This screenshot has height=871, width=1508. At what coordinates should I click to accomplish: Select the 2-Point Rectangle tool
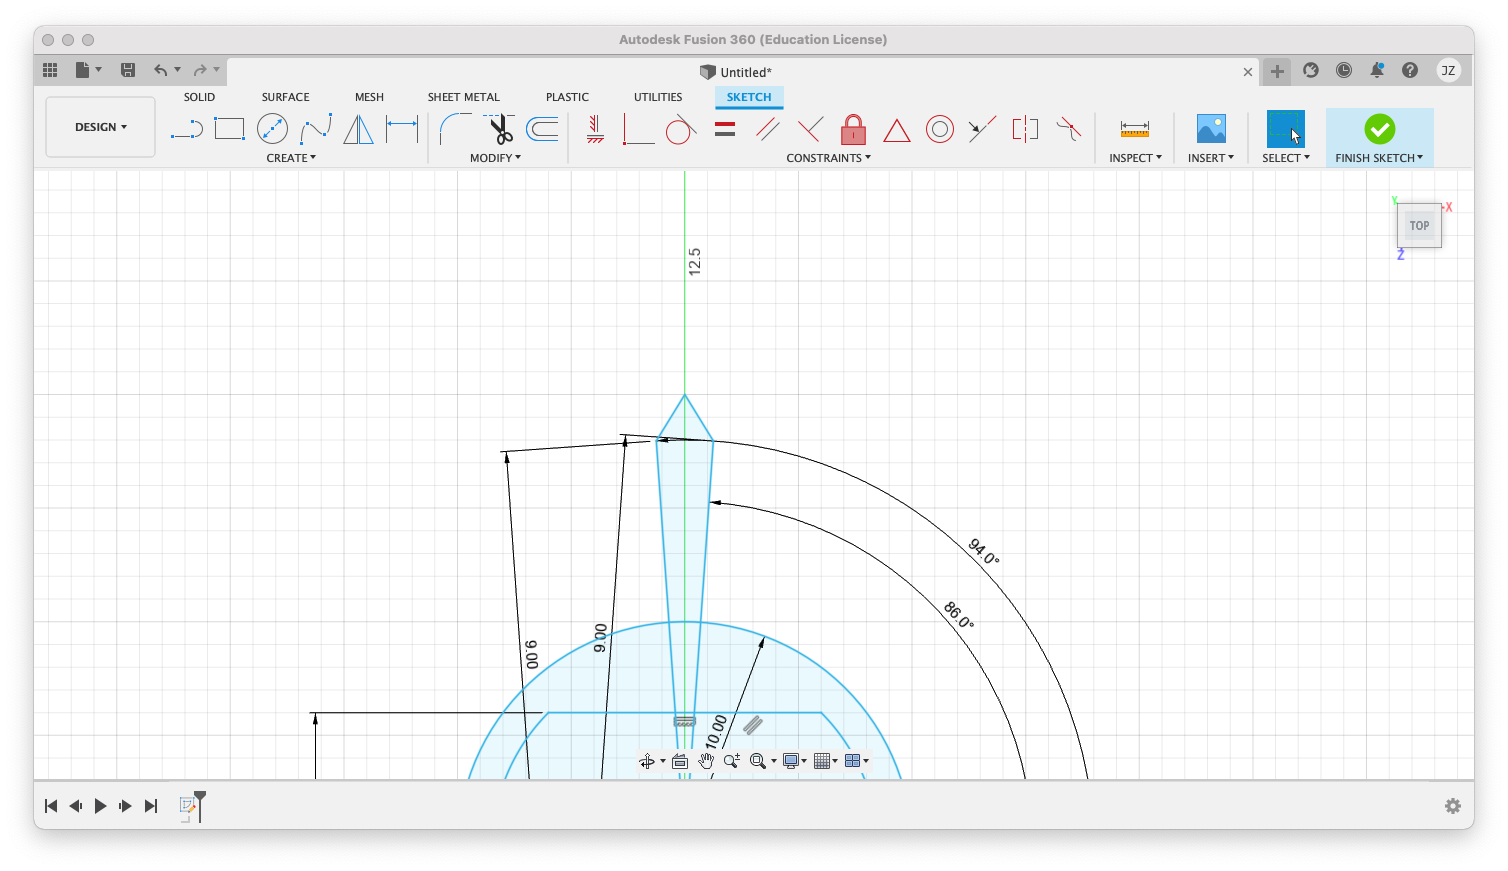(x=229, y=129)
